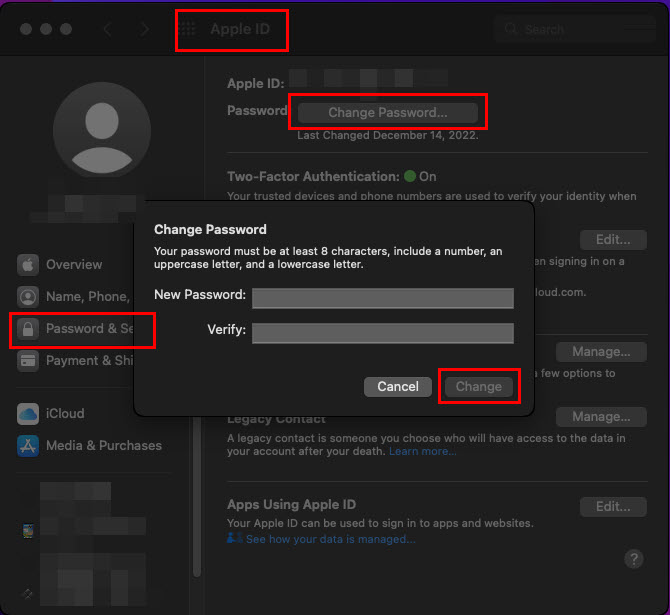This screenshot has height=615, width=670.
Task: Click the device icon in sidebar list
Action: coord(28,531)
